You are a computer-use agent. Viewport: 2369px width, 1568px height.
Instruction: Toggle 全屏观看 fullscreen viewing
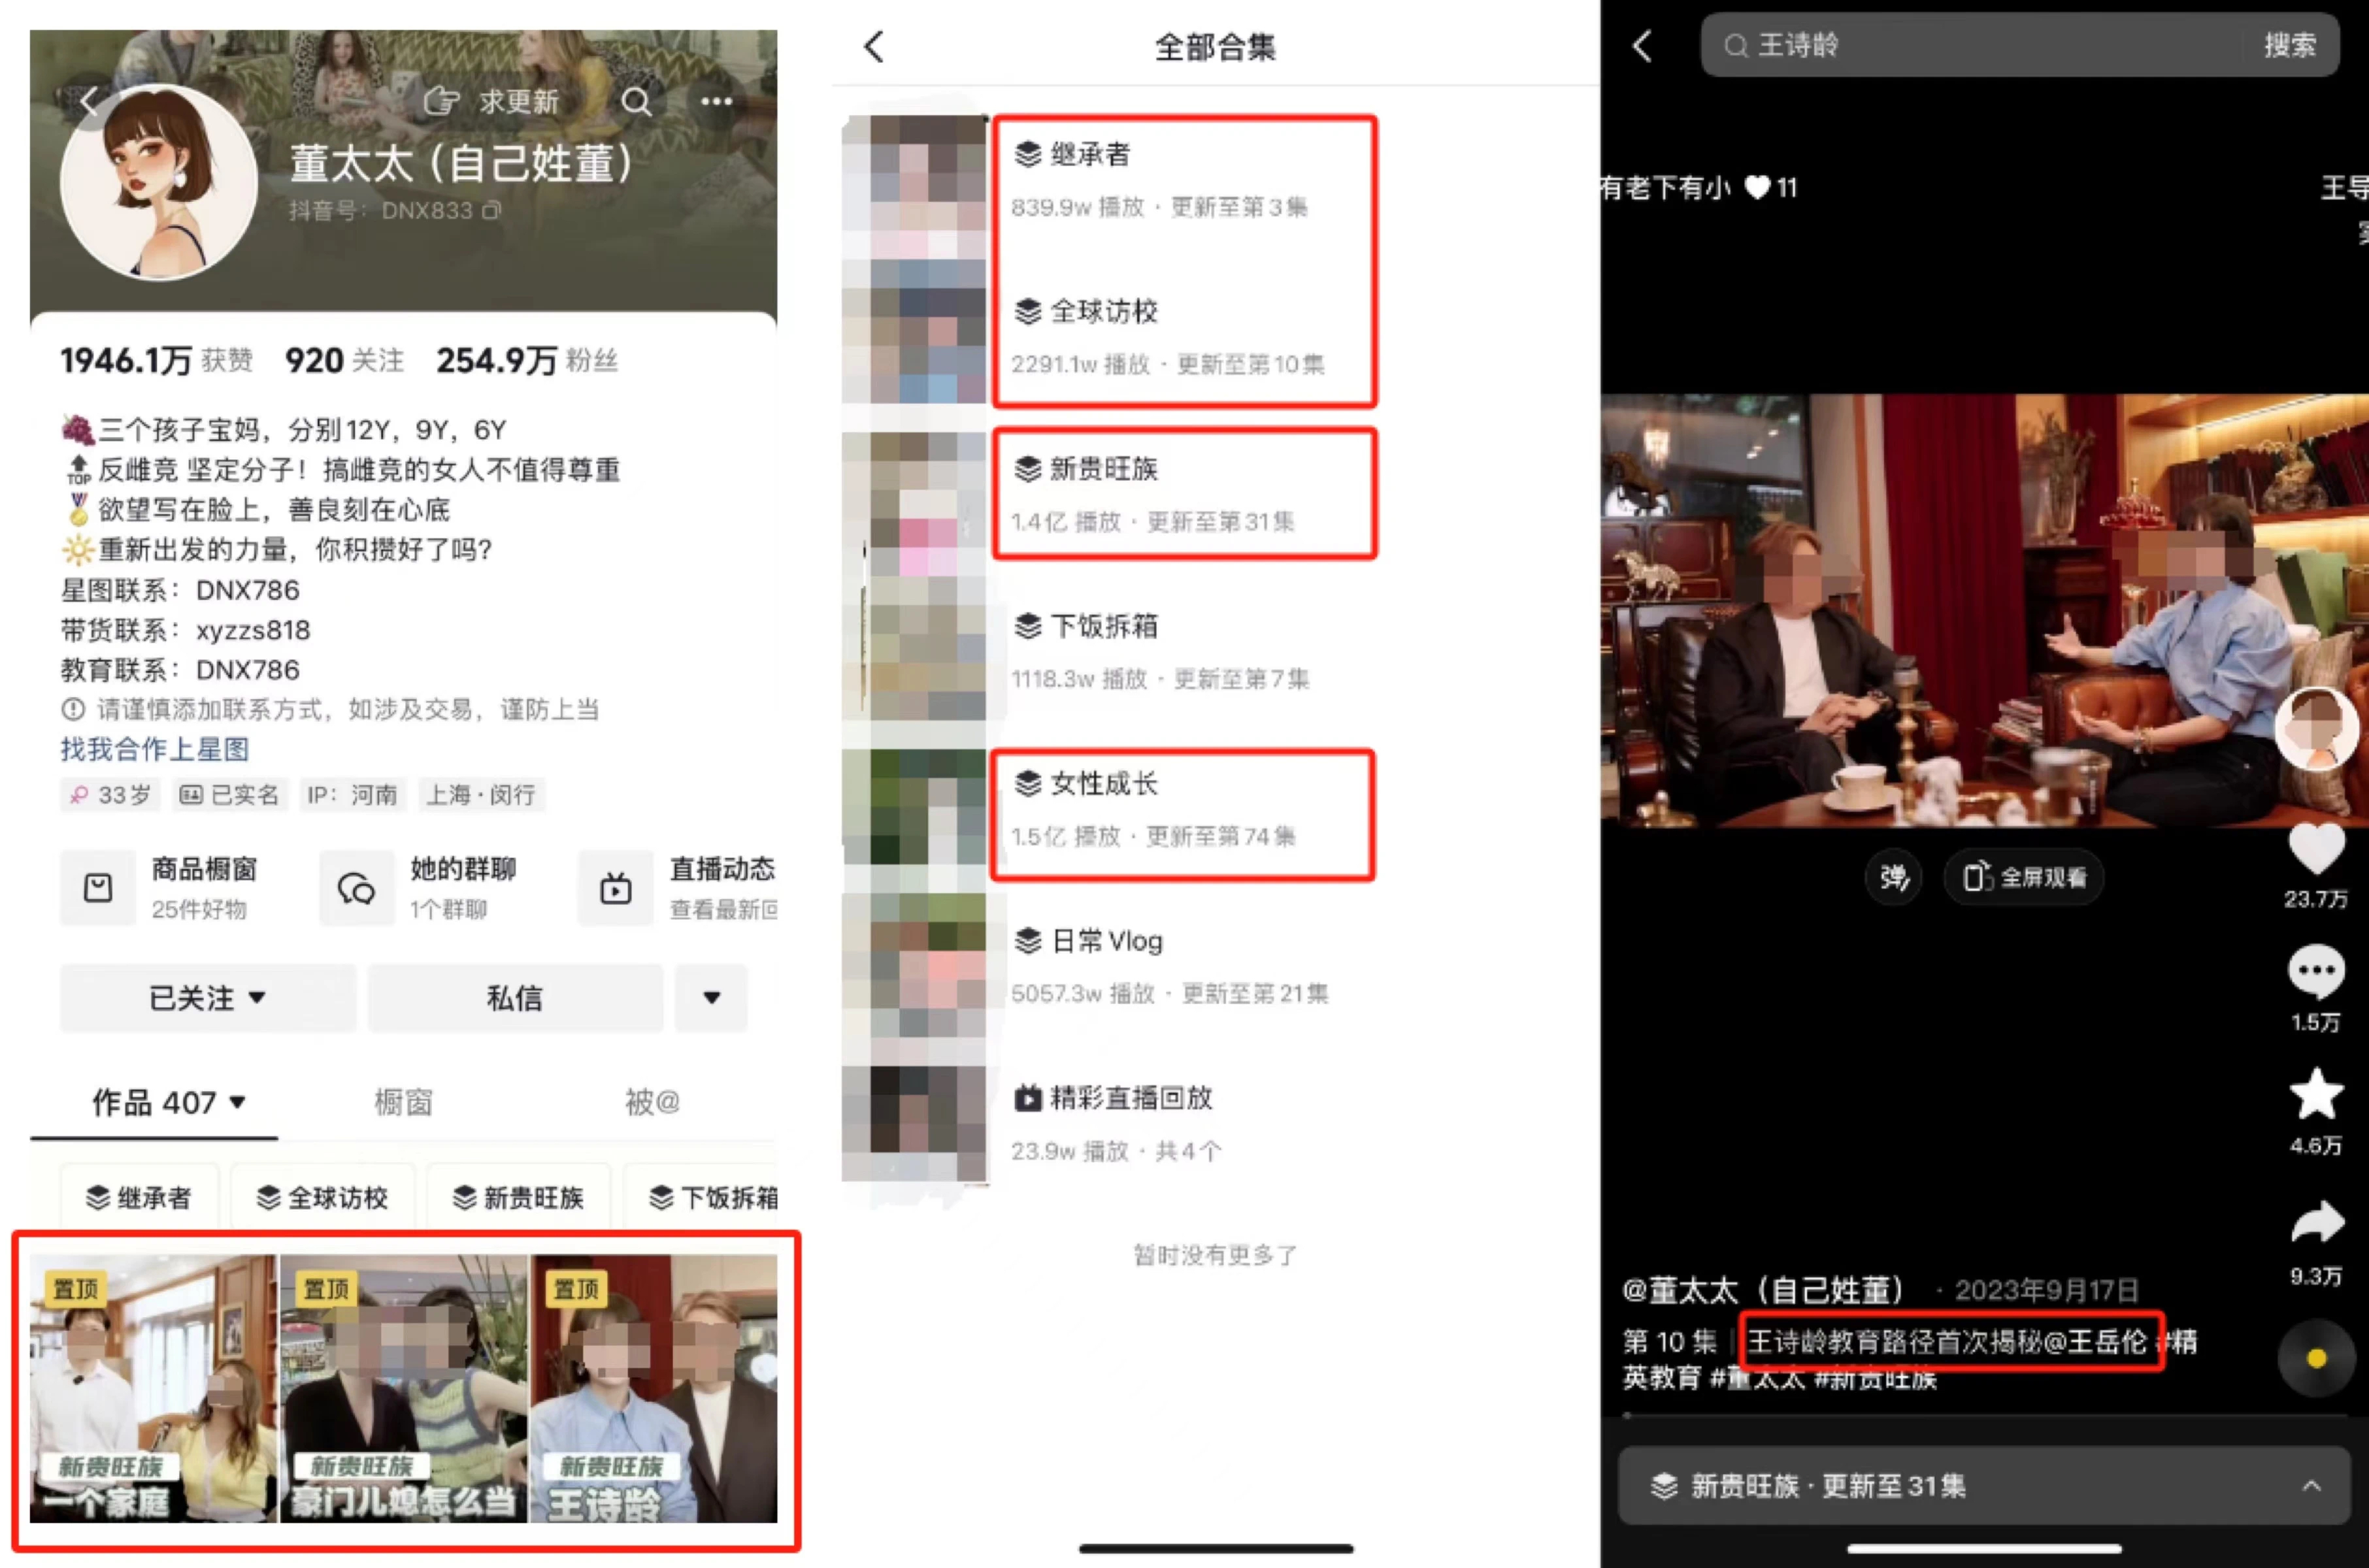pyautogui.click(x=2023, y=877)
